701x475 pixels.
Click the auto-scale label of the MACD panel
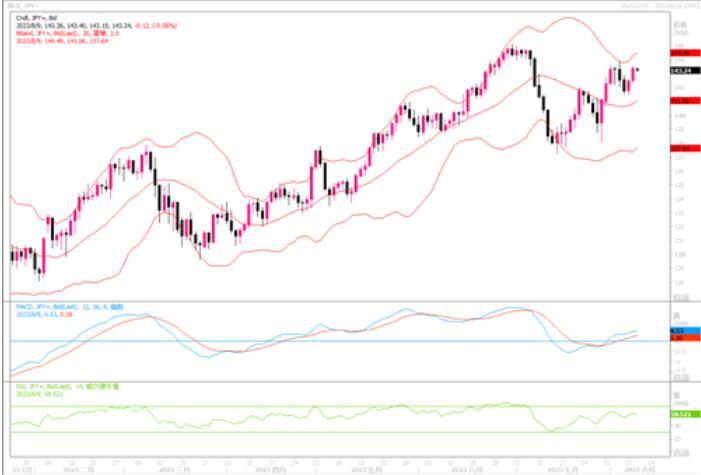tap(681, 376)
